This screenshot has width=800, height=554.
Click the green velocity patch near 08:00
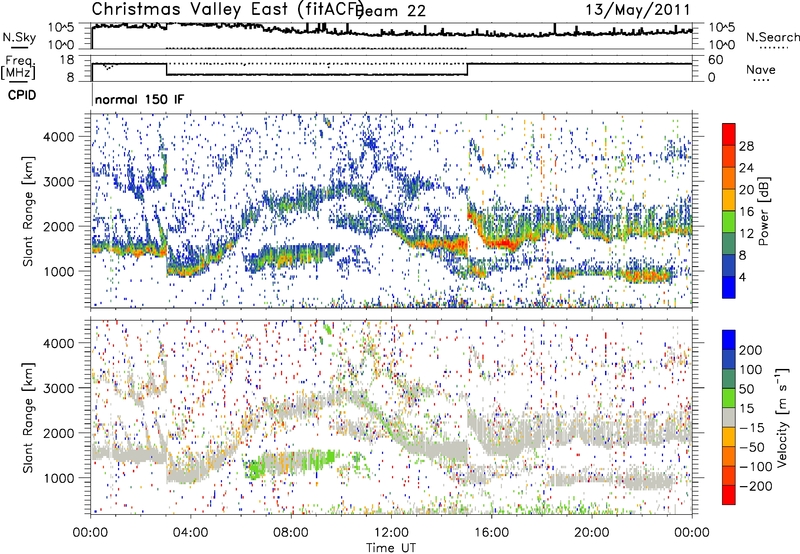291,462
